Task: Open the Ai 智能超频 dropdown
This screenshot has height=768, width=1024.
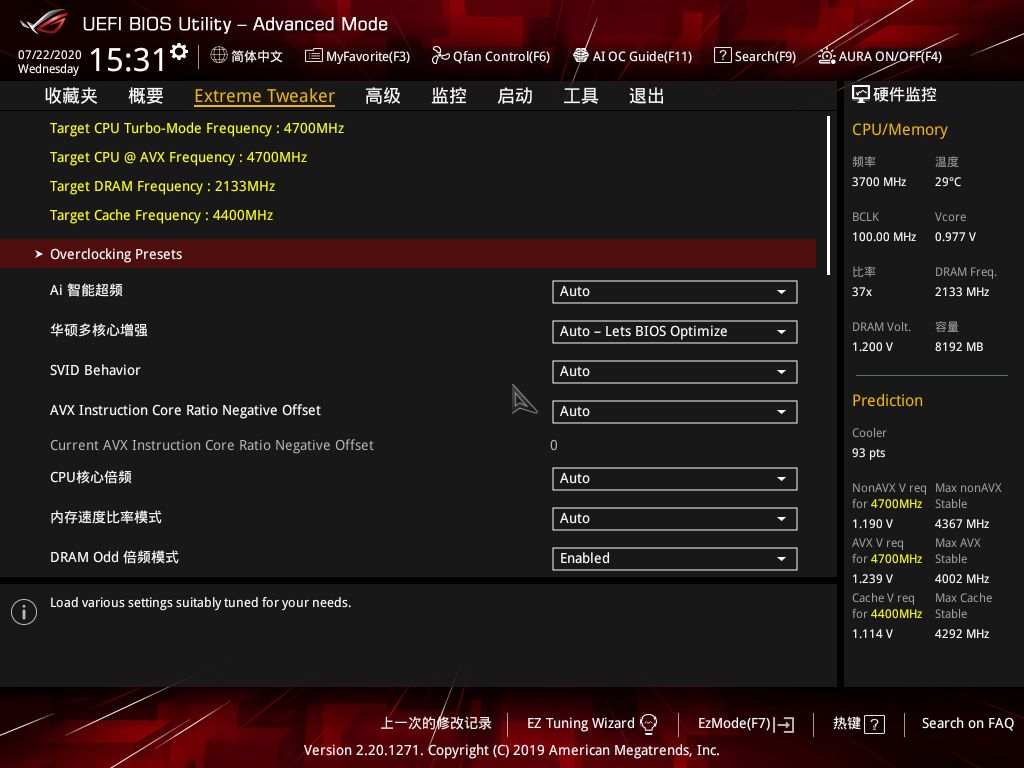Action: [x=674, y=292]
